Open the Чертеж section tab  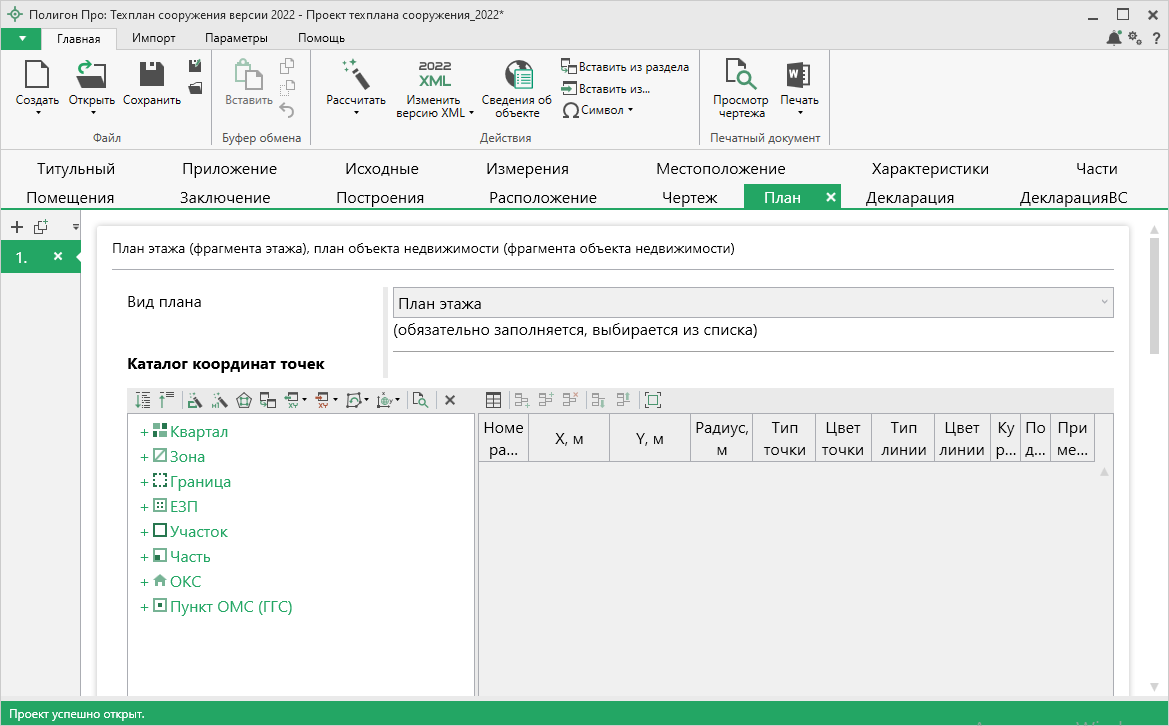[x=689, y=197]
